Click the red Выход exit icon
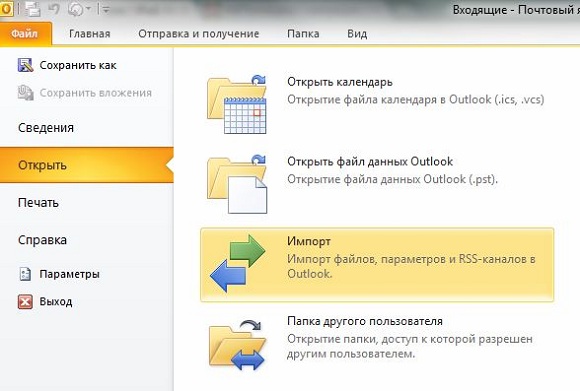Image resolution: width=580 pixels, height=391 pixels. (x=25, y=301)
